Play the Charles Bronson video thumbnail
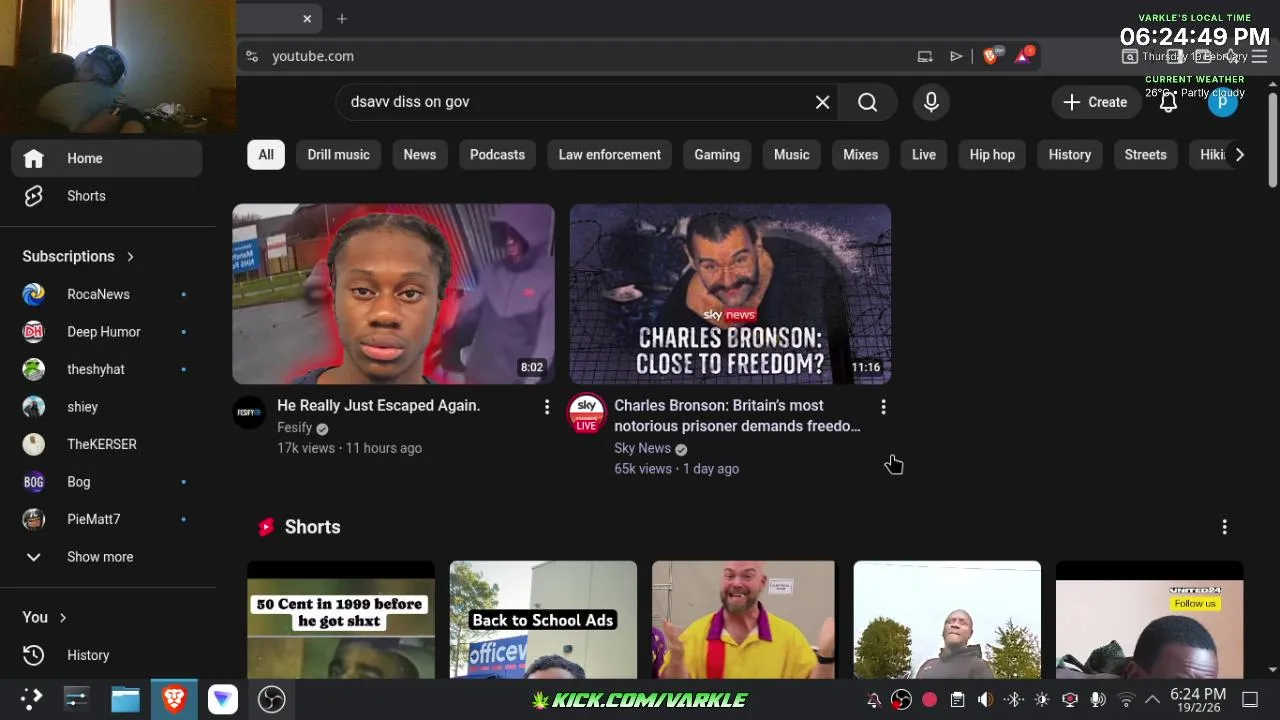1280x720 pixels. (x=730, y=294)
